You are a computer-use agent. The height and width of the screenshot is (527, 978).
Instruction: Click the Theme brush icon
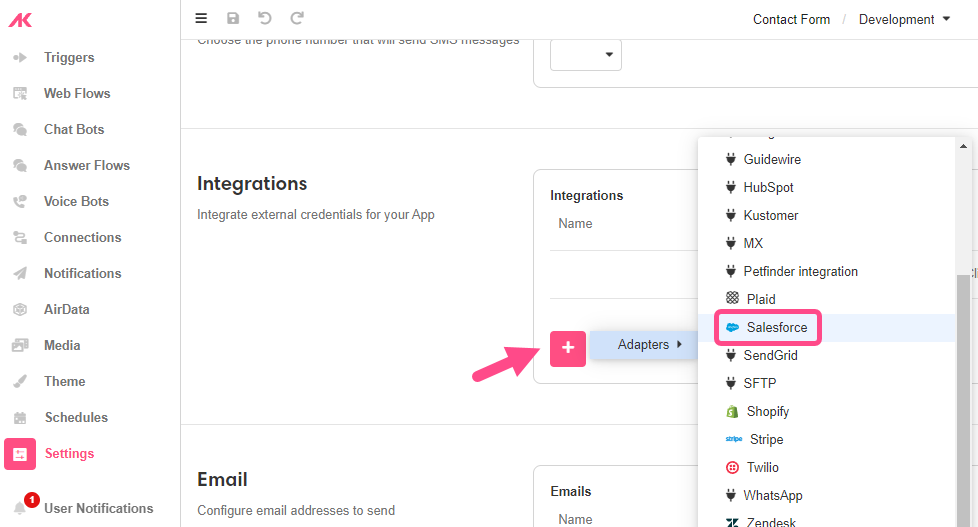[20, 381]
